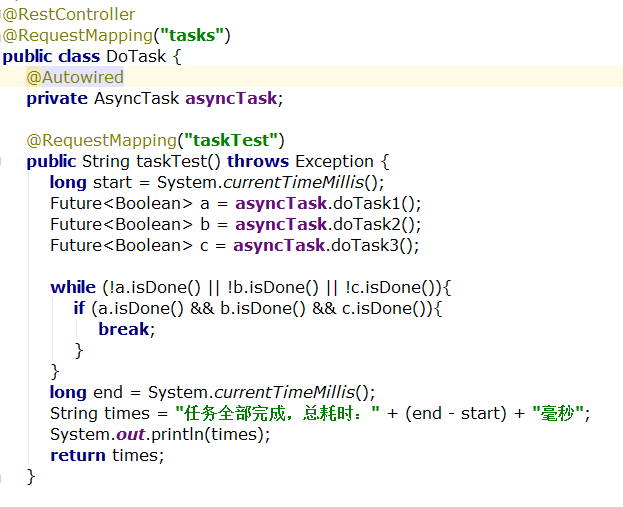Image resolution: width=623 pixels, height=507 pixels.
Task: Click end in the 'long end' declaration
Action: 108,393
